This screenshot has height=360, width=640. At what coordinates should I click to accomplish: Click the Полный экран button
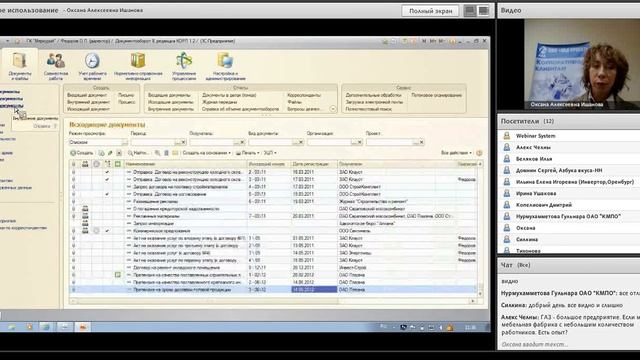pos(431,11)
